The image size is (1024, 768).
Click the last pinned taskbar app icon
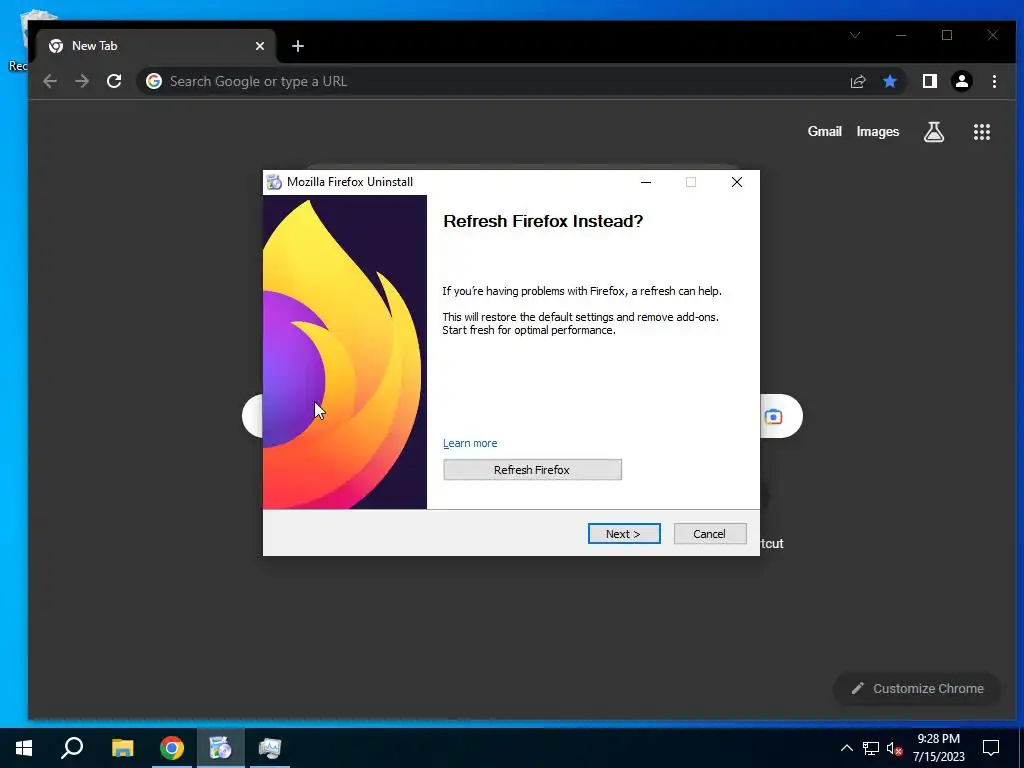[270, 748]
